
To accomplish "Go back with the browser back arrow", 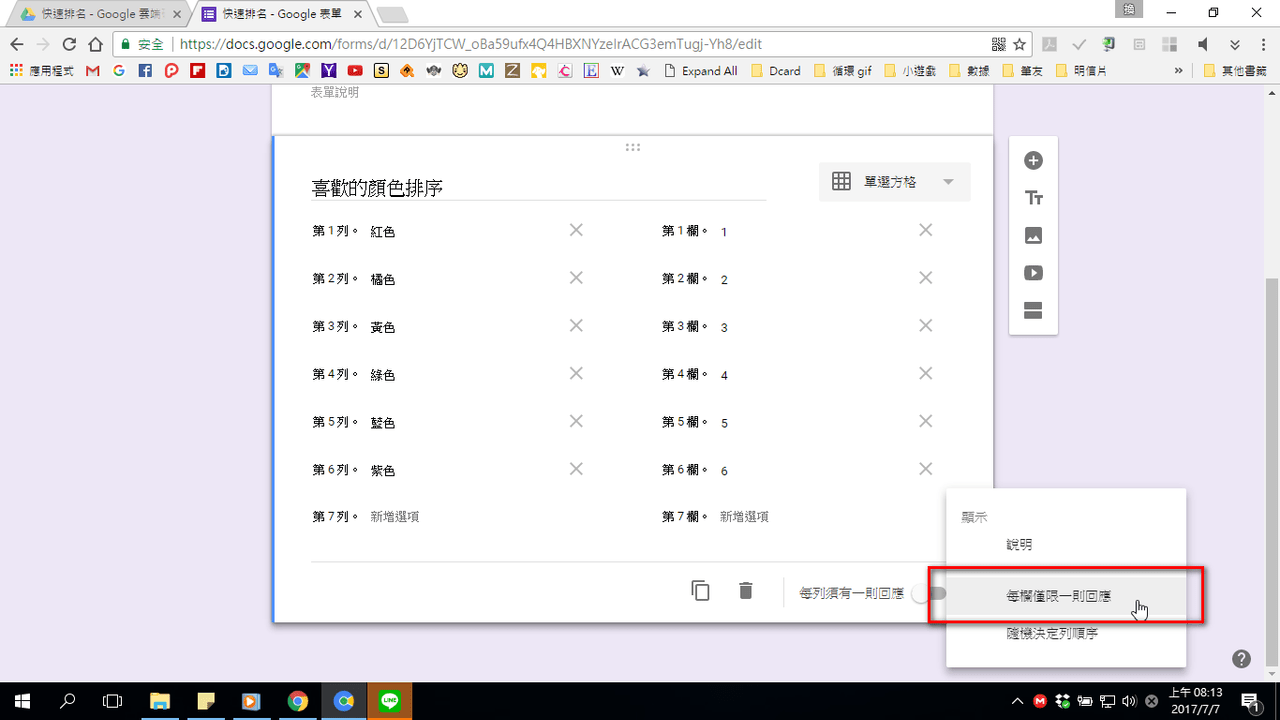I will click(16, 44).
